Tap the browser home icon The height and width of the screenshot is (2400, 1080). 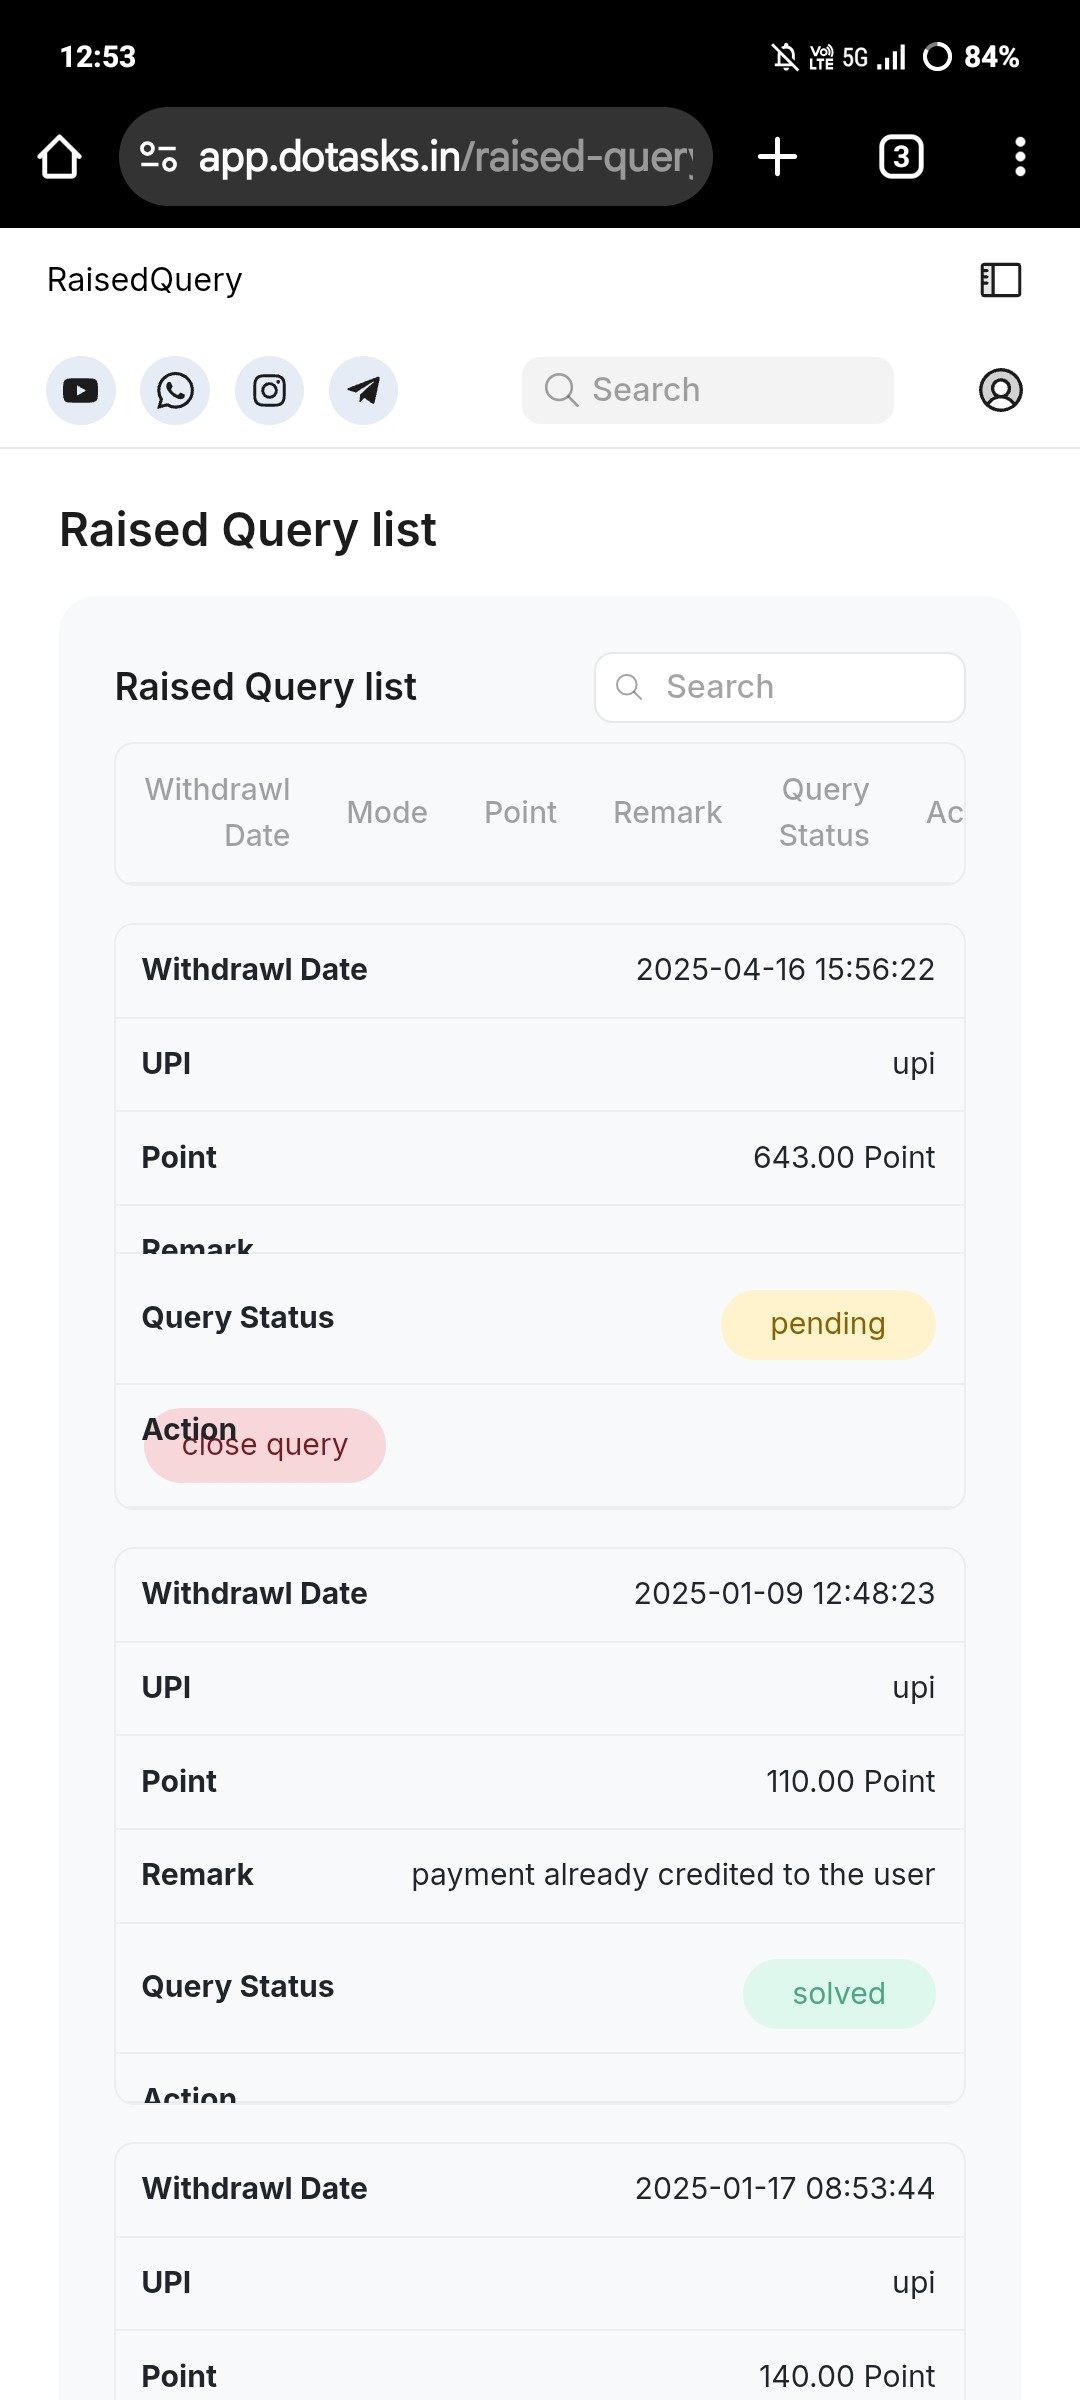click(x=59, y=157)
